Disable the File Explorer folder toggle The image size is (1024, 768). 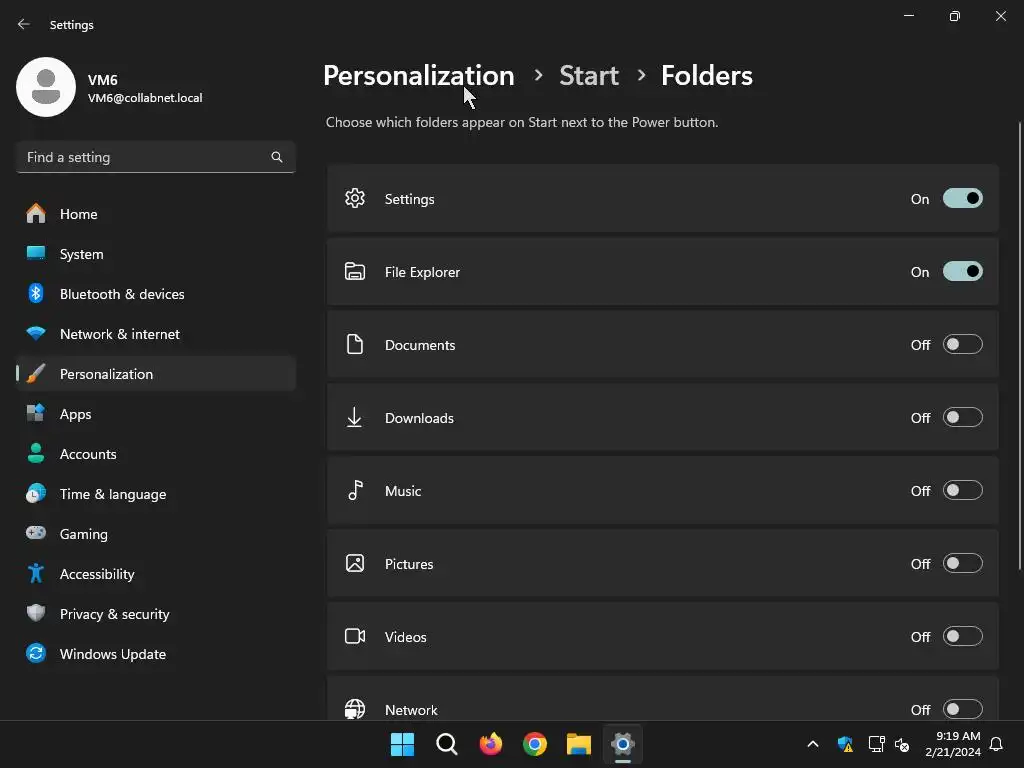tap(962, 272)
